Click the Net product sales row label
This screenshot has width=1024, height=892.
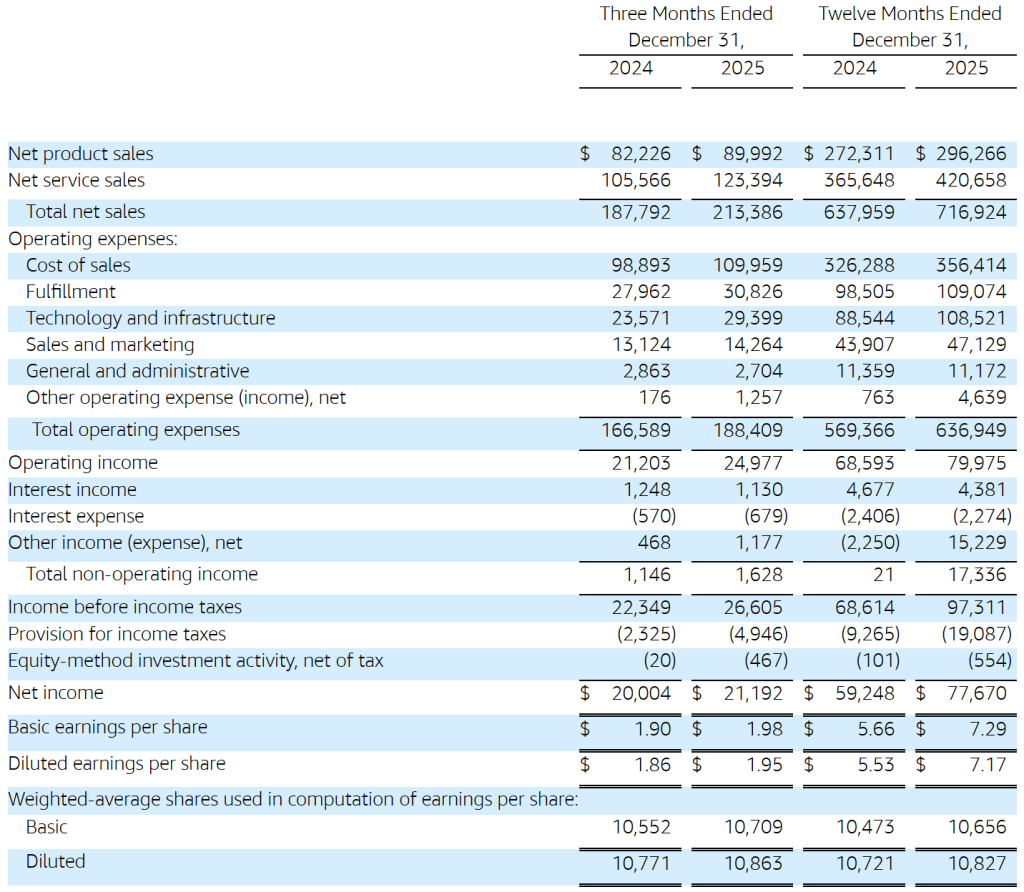tap(81, 154)
